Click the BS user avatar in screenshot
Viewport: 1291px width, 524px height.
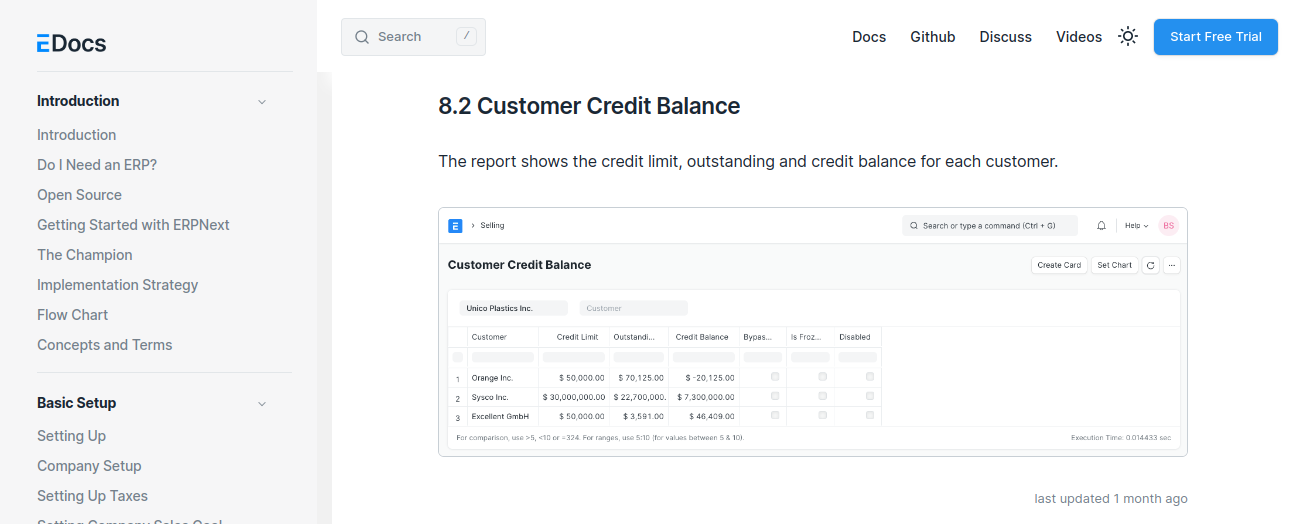(x=1168, y=226)
